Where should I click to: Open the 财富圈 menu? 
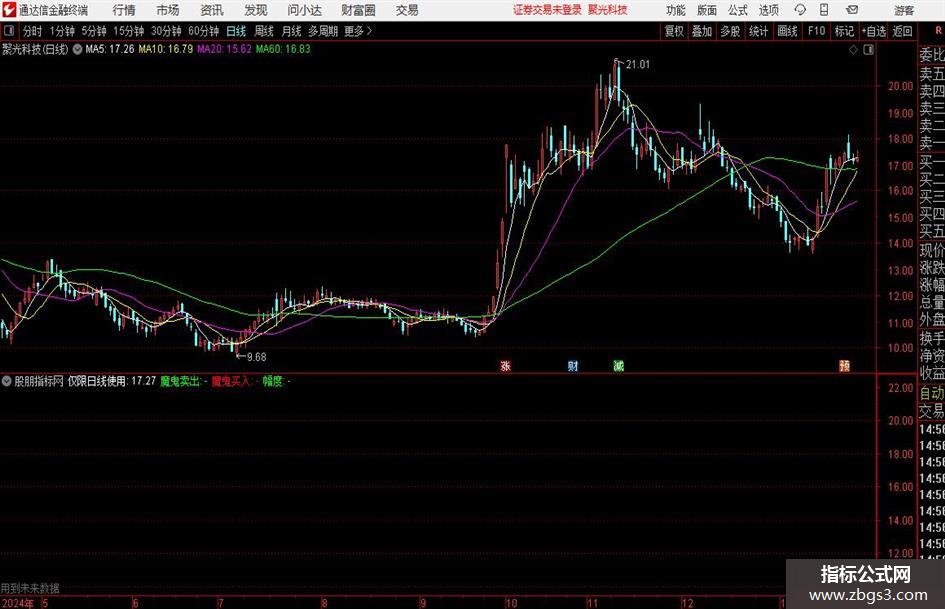(x=358, y=10)
